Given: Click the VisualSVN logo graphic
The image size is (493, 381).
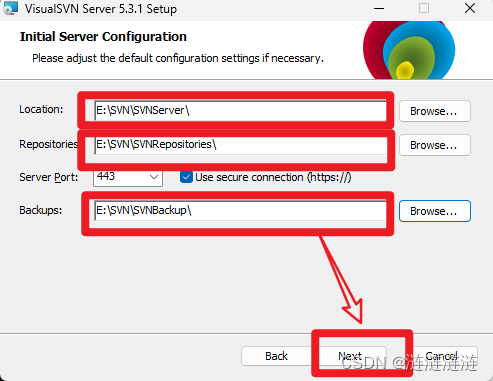Looking at the screenshot, I should coord(409,50).
